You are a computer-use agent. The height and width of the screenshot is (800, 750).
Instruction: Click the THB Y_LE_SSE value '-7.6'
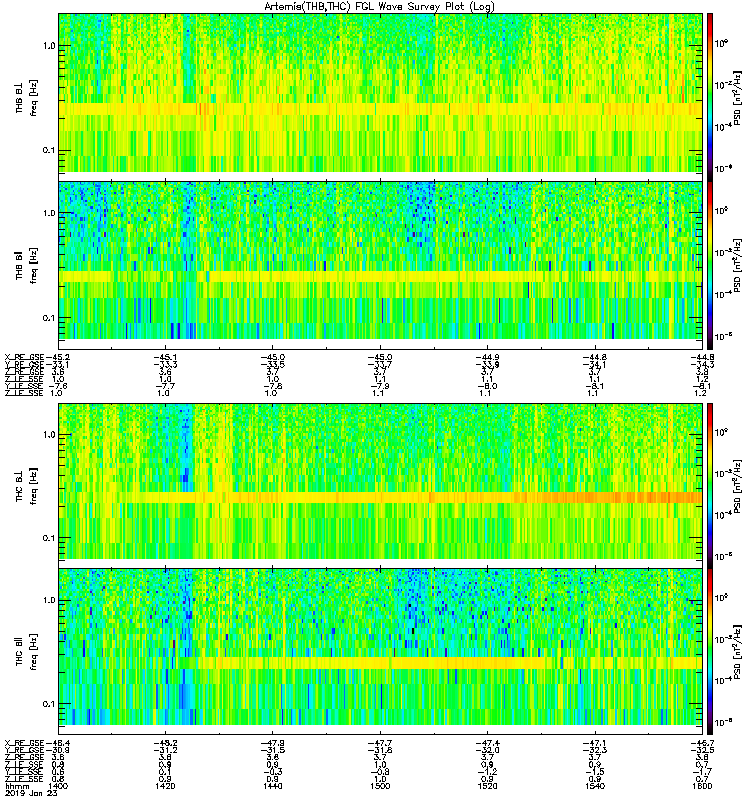pyautogui.click(x=58, y=386)
